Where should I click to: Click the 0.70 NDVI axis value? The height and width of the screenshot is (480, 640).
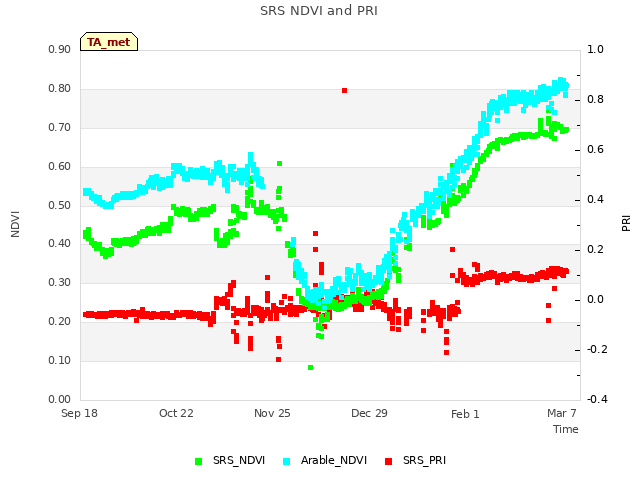point(60,127)
